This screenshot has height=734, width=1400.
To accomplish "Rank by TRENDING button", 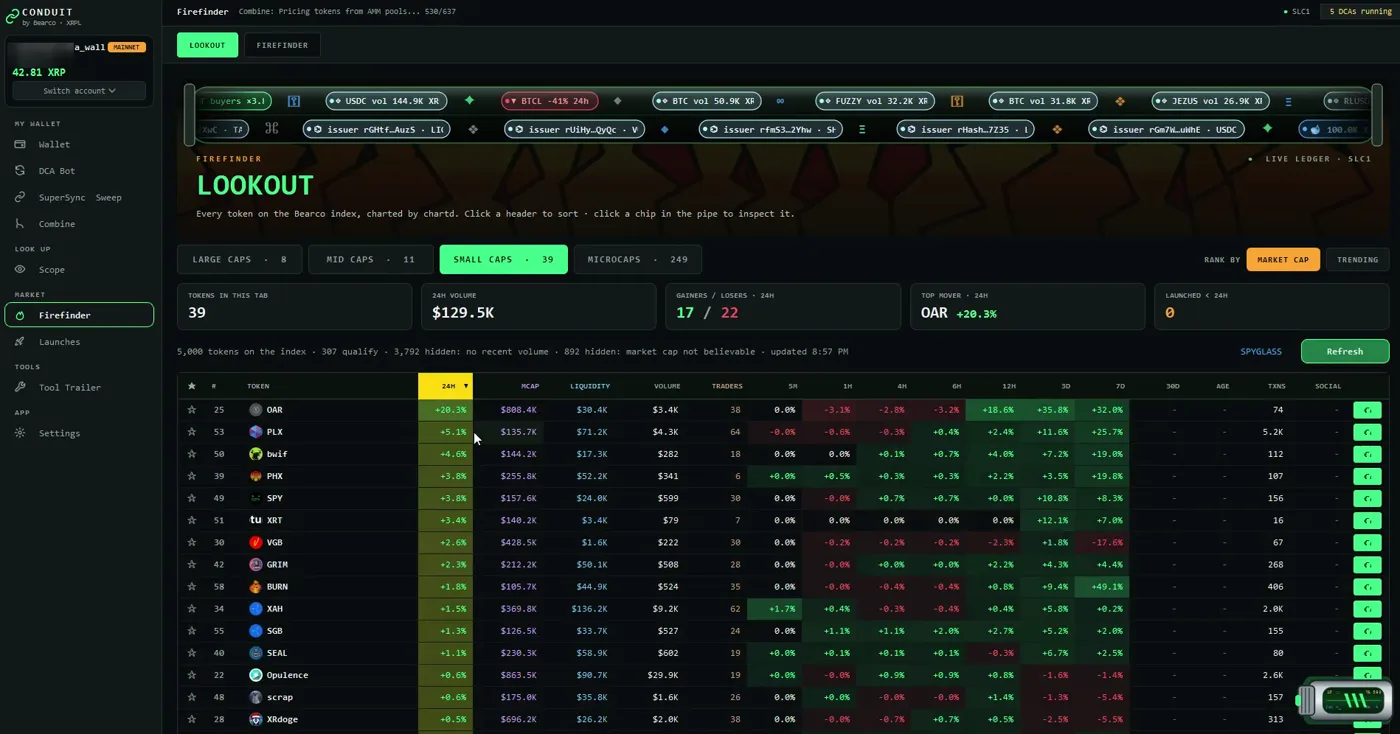I will tap(1357, 260).
